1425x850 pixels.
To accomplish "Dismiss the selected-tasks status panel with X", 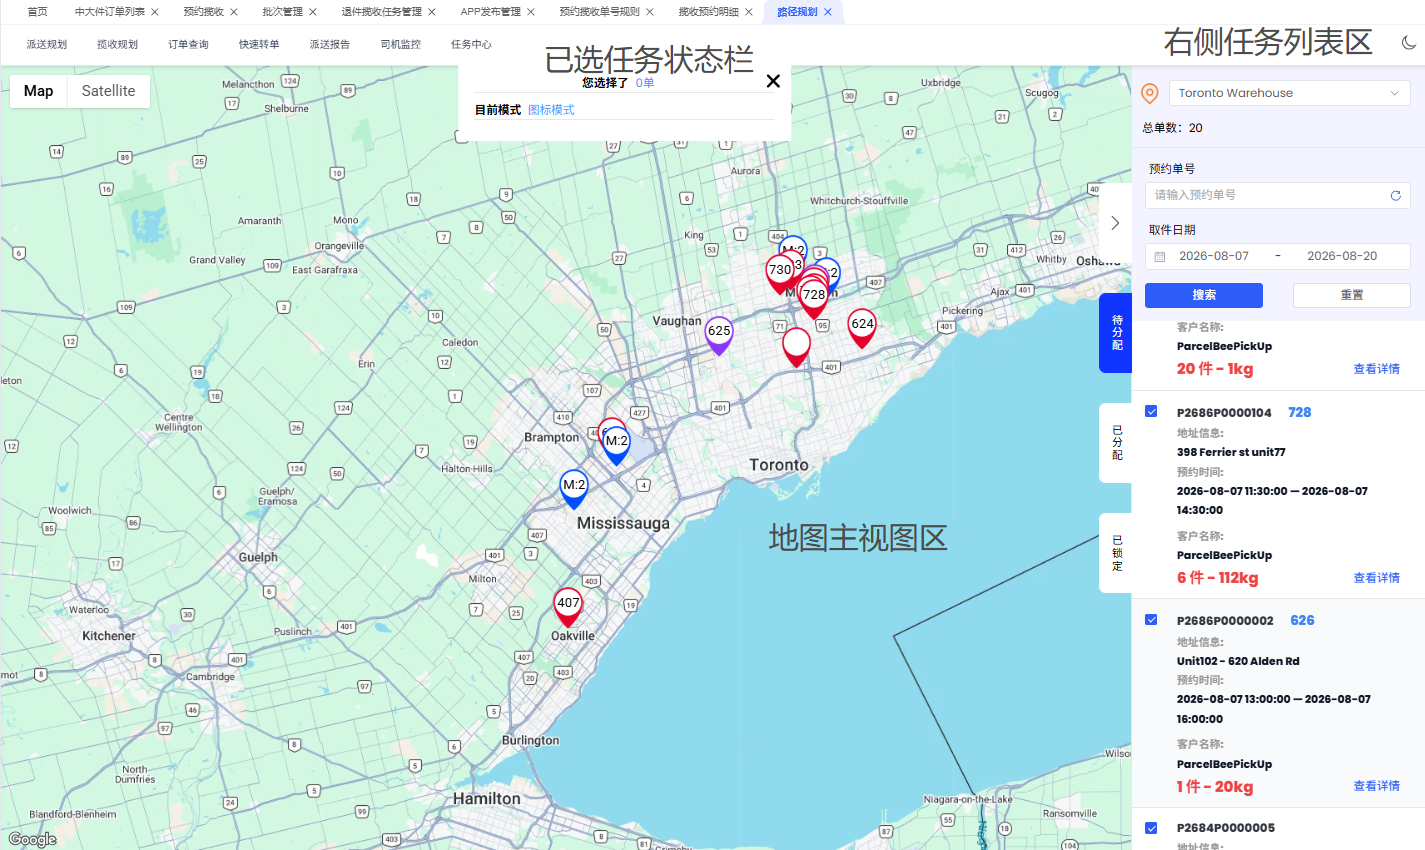I will click(773, 81).
